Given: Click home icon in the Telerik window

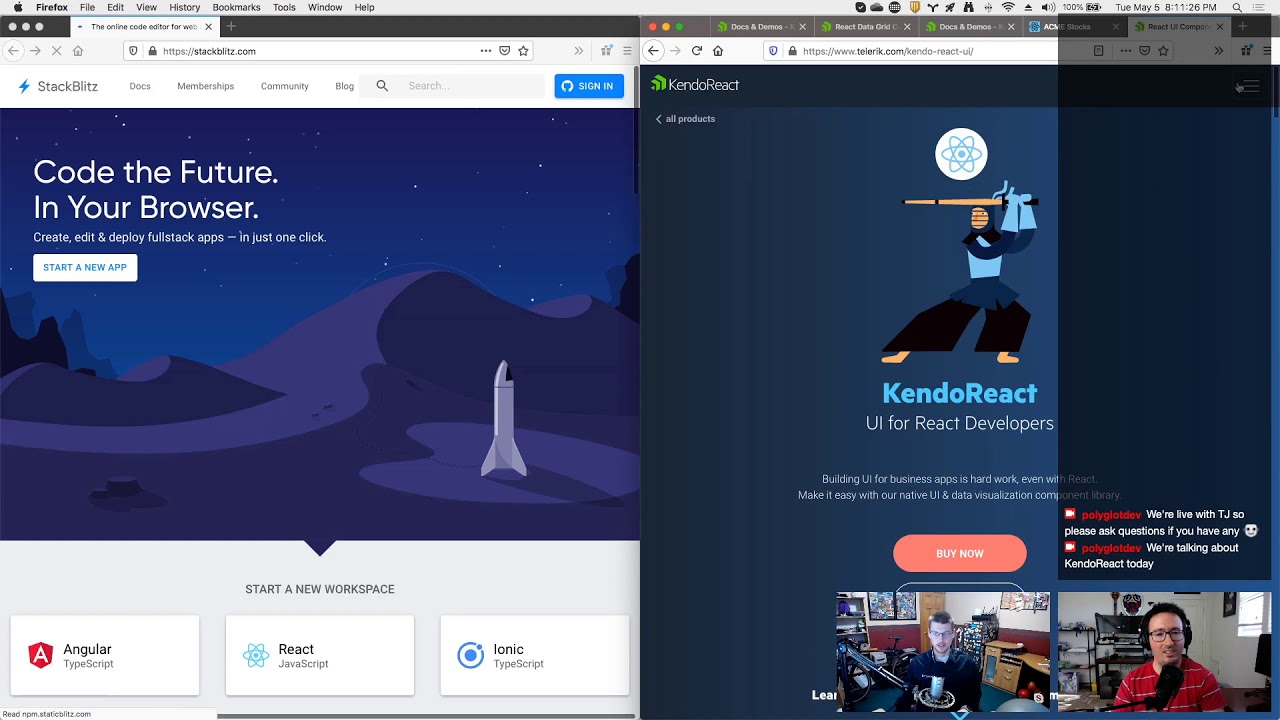Looking at the screenshot, I should click(718, 51).
